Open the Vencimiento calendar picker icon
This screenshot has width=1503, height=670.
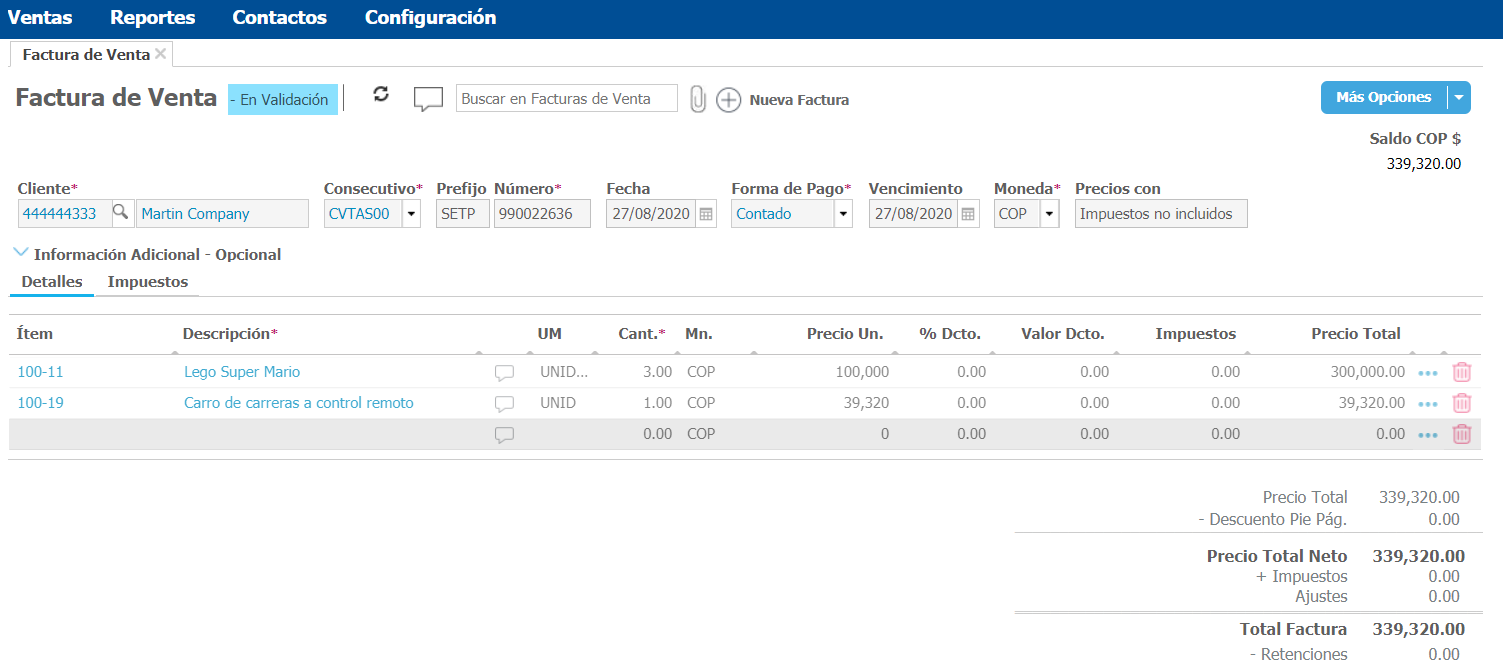point(968,214)
